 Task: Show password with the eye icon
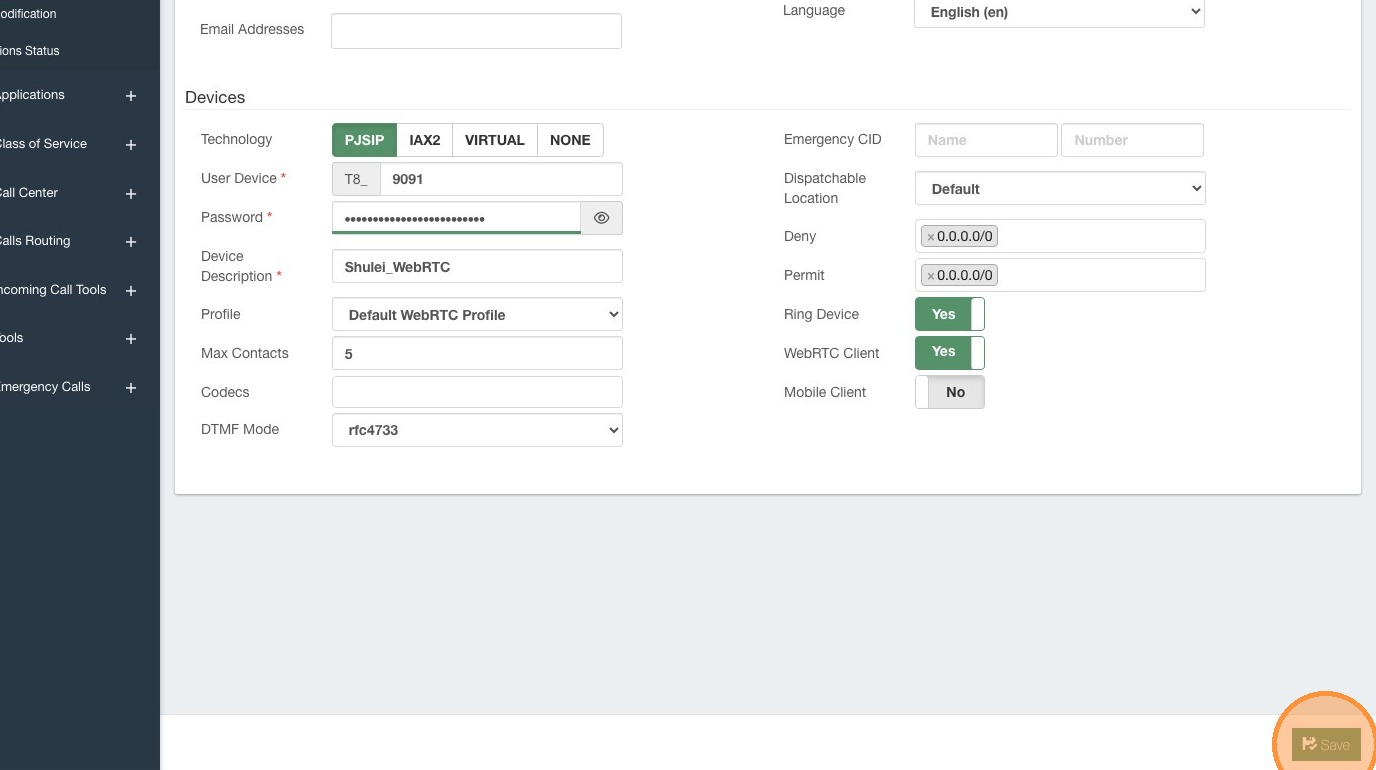(x=601, y=218)
